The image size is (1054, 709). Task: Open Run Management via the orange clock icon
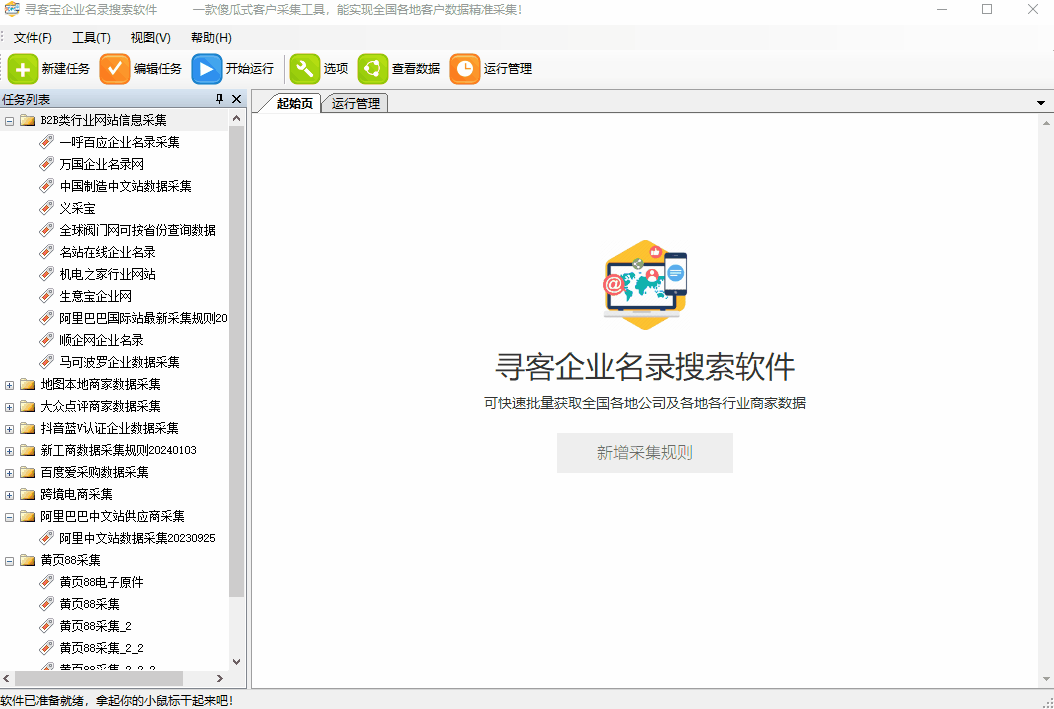pyautogui.click(x=465, y=69)
